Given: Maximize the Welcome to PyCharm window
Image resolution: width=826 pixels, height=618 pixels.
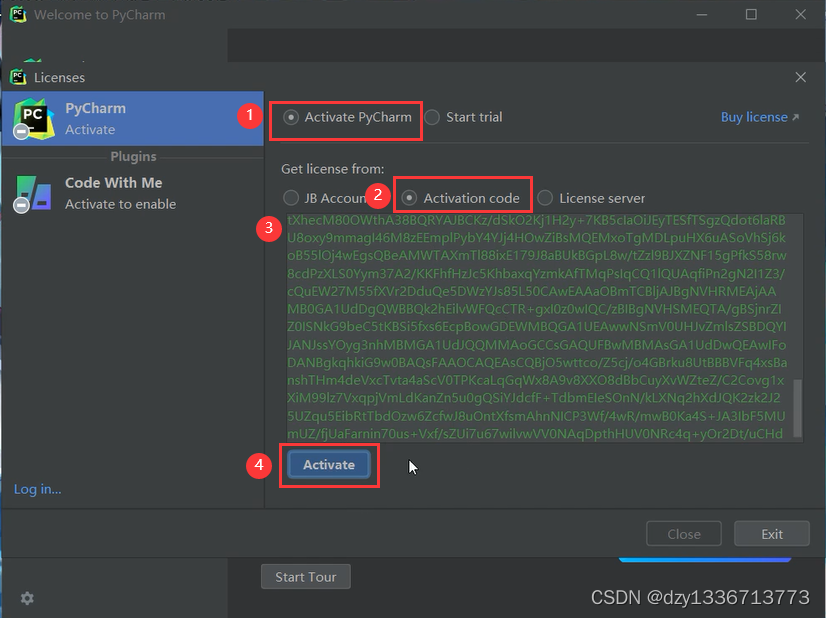Looking at the screenshot, I should [751, 14].
